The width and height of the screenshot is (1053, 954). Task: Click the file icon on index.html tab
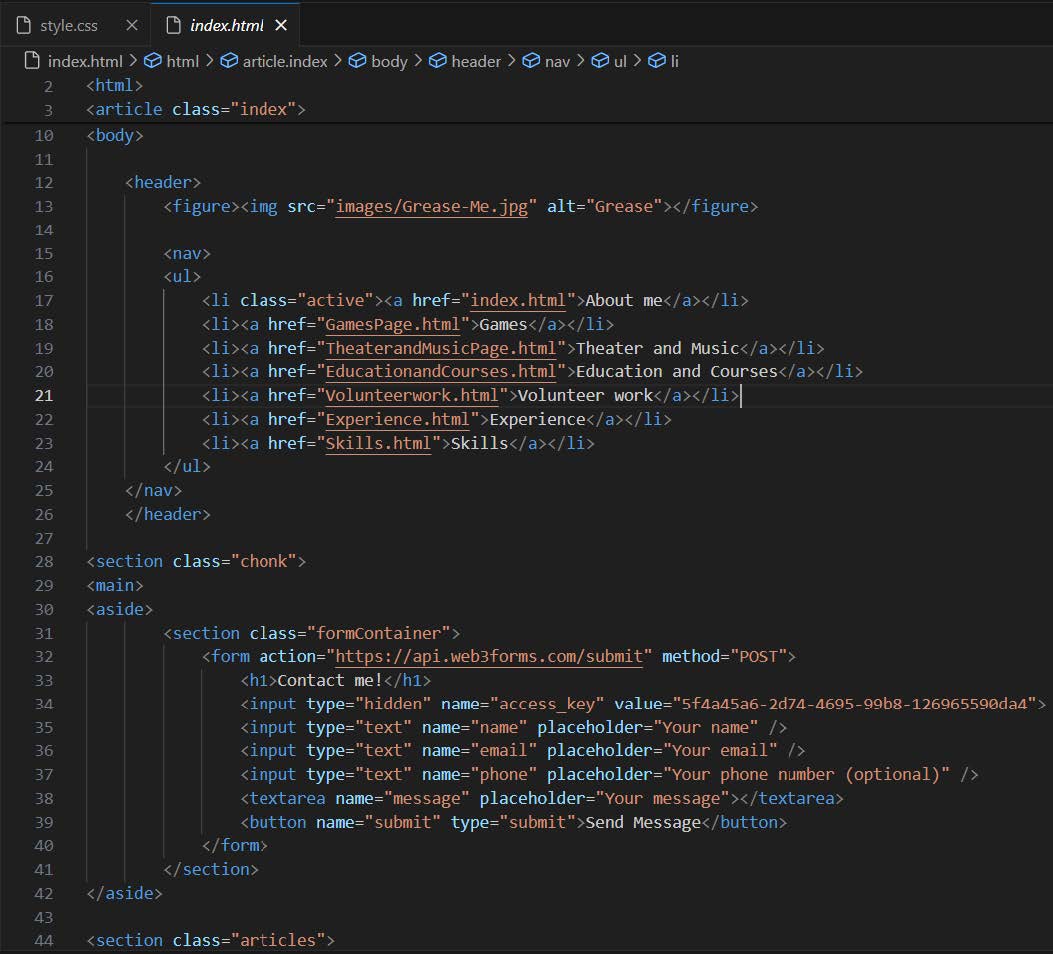pyautogui.click(x=171, y=25)
